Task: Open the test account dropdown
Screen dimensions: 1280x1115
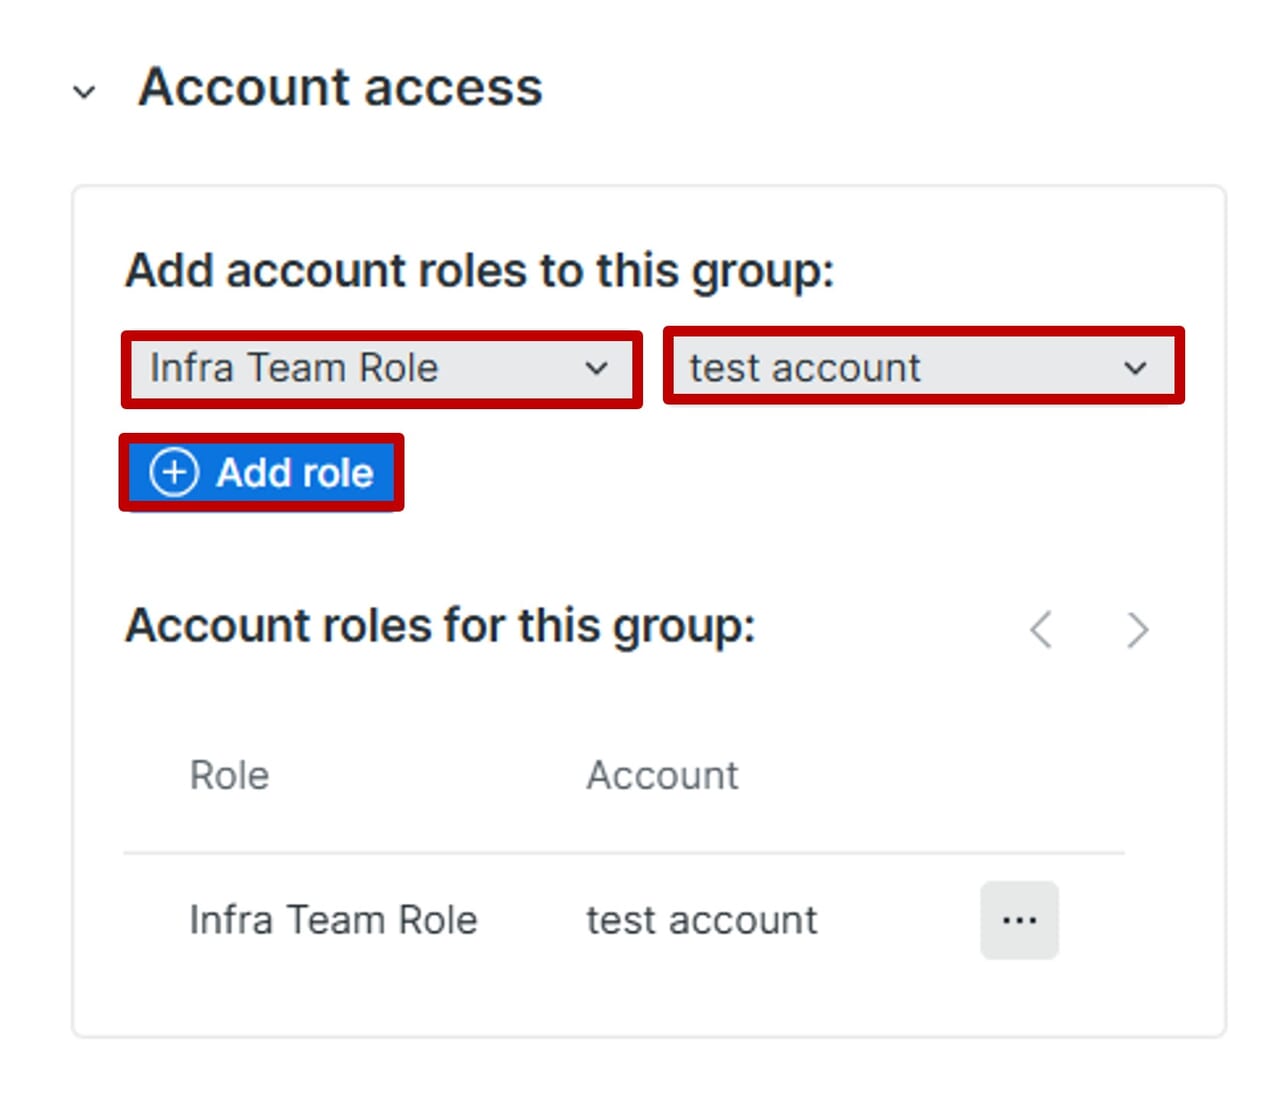Action: tap(922, 367)
